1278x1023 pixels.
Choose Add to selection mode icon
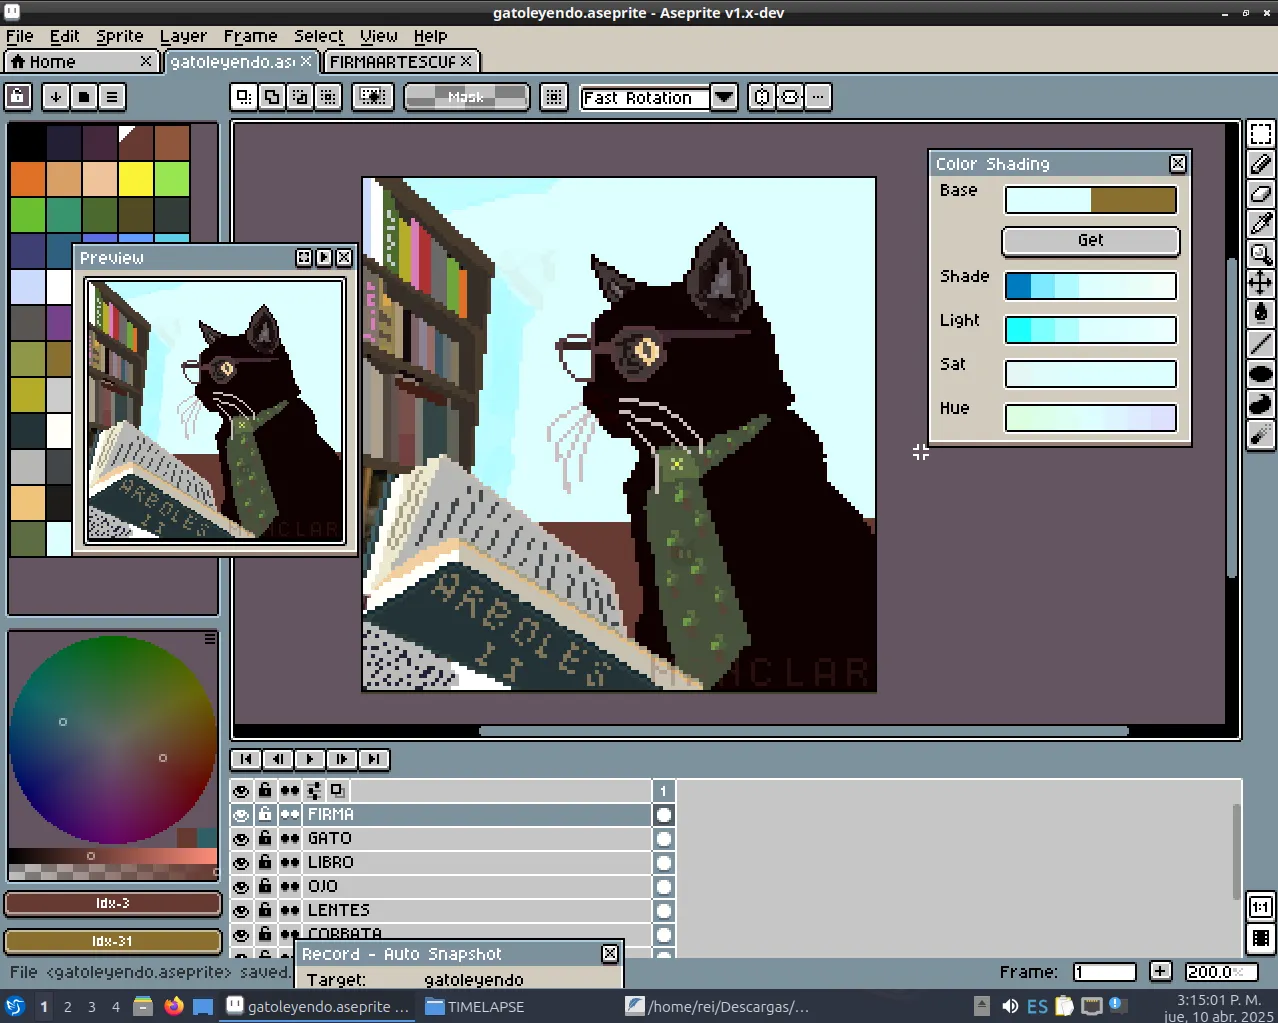click(x=271, y=97)
